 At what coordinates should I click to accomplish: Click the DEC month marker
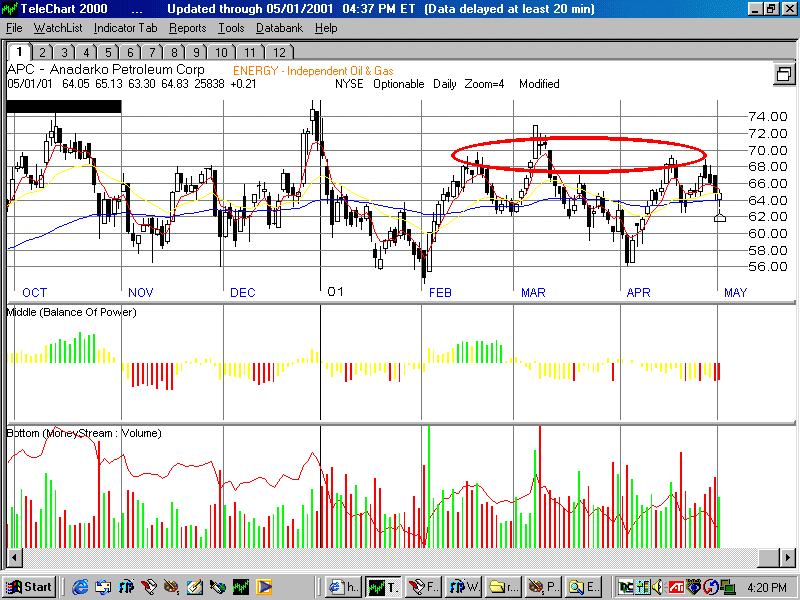(x=243, y=292)
